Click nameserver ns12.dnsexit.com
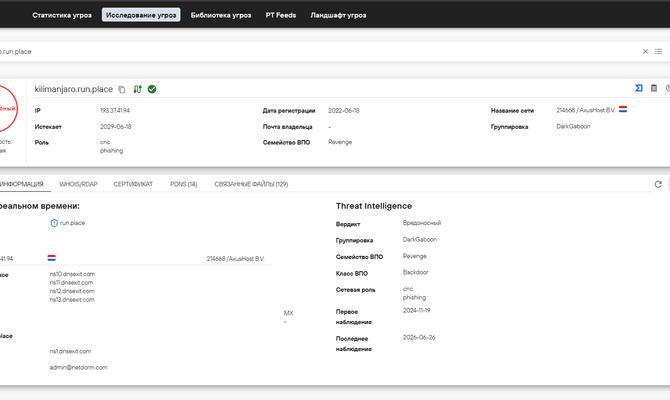670x400 pixels. coord(72,291)
